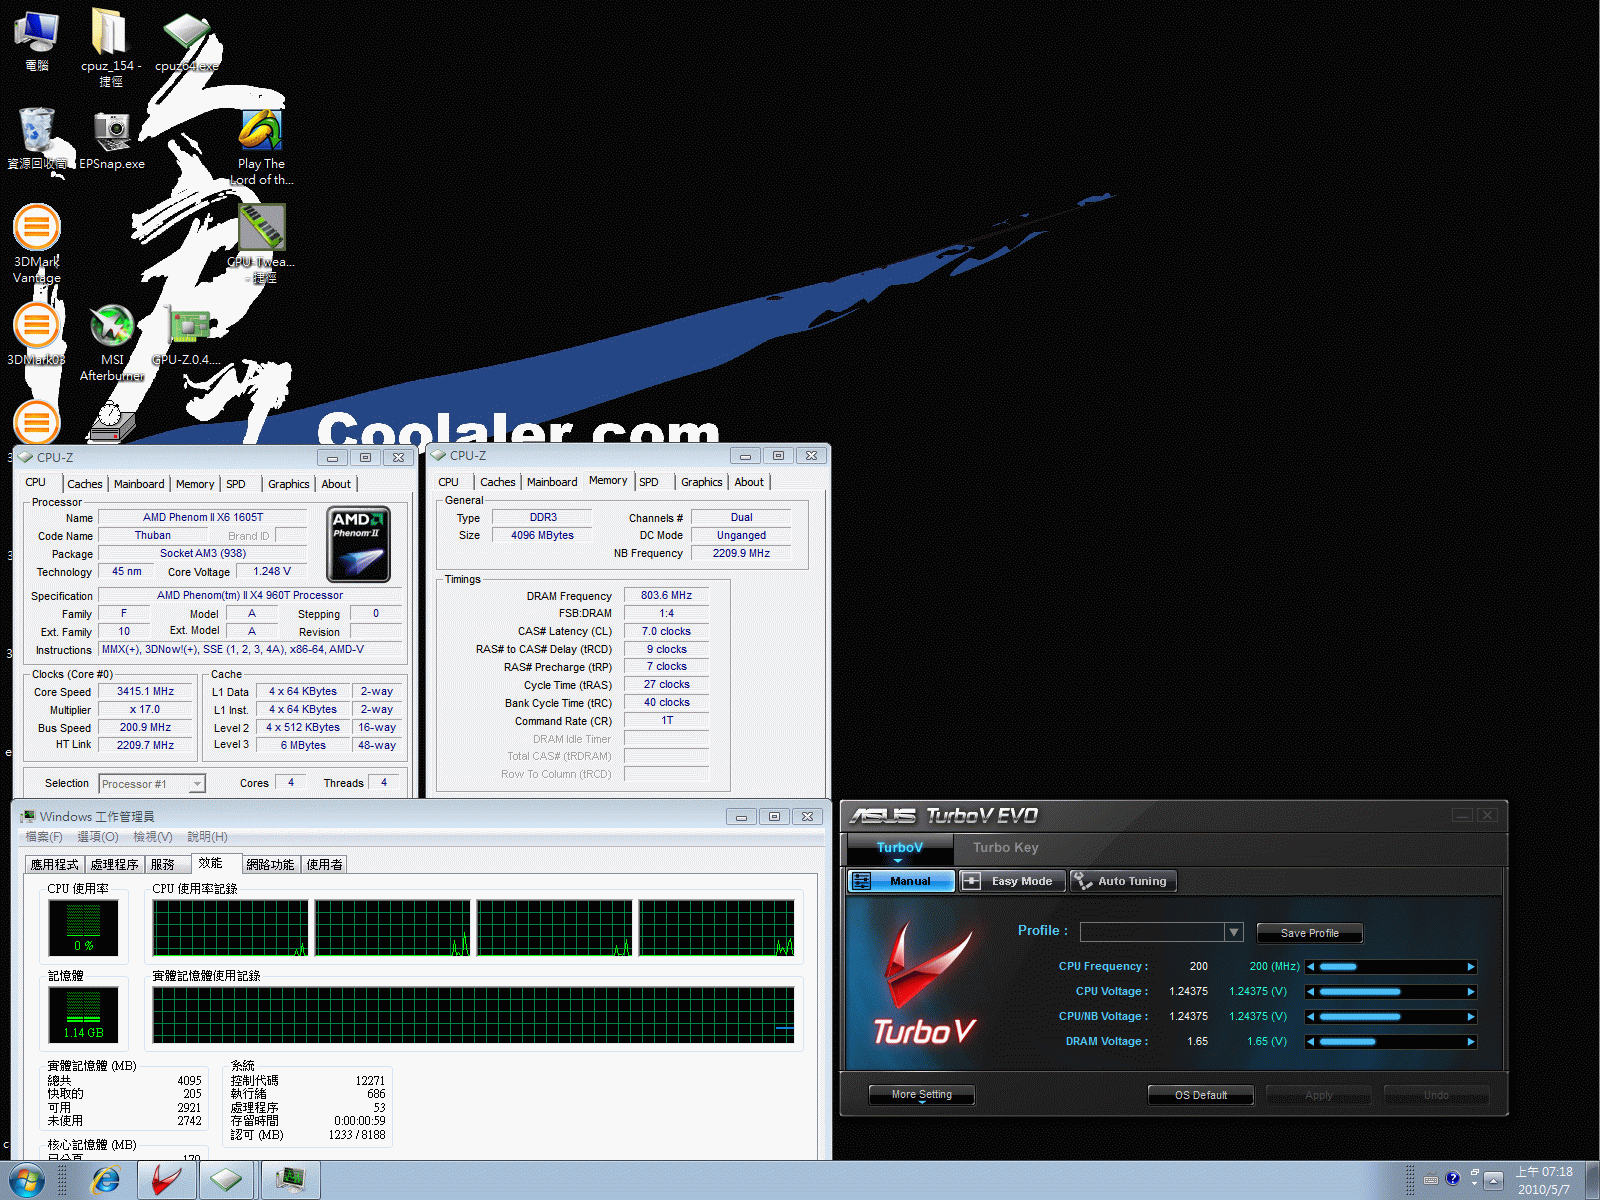Click the memory 1.14 GB meter
The height and width of the screenshot is (1200, 1600).
83,1014
